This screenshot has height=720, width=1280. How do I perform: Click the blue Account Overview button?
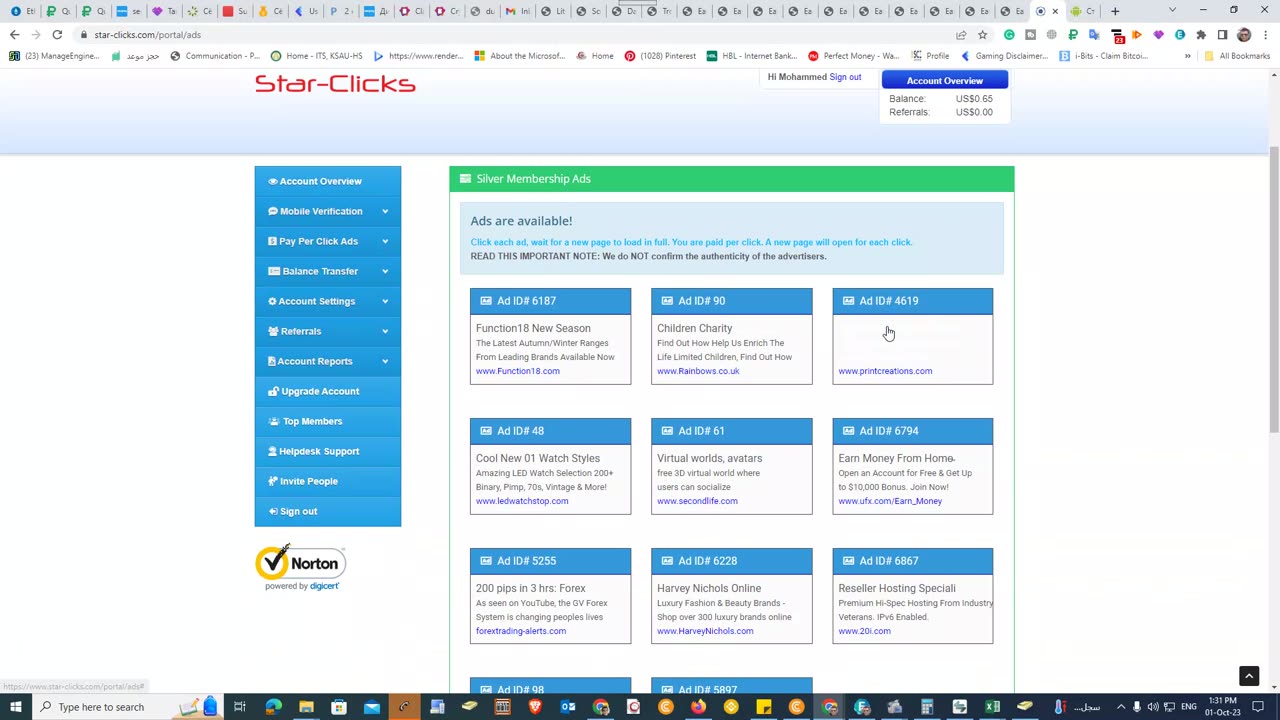[x=944, y=80]
